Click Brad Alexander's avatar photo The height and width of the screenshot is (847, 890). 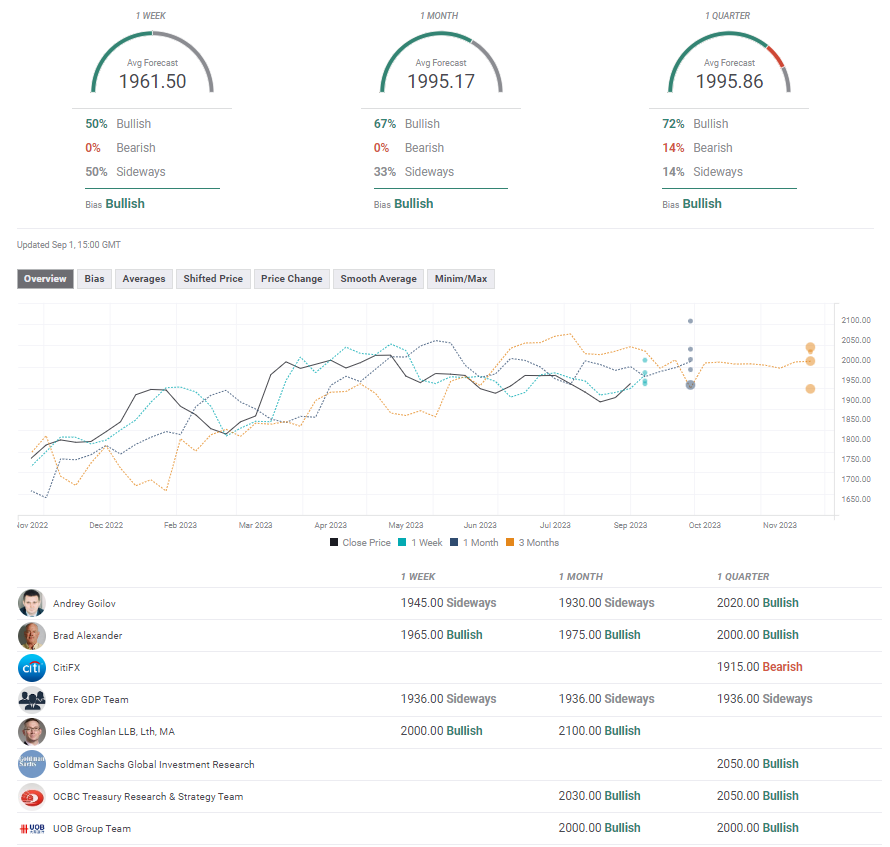click(x=32, y=635)
